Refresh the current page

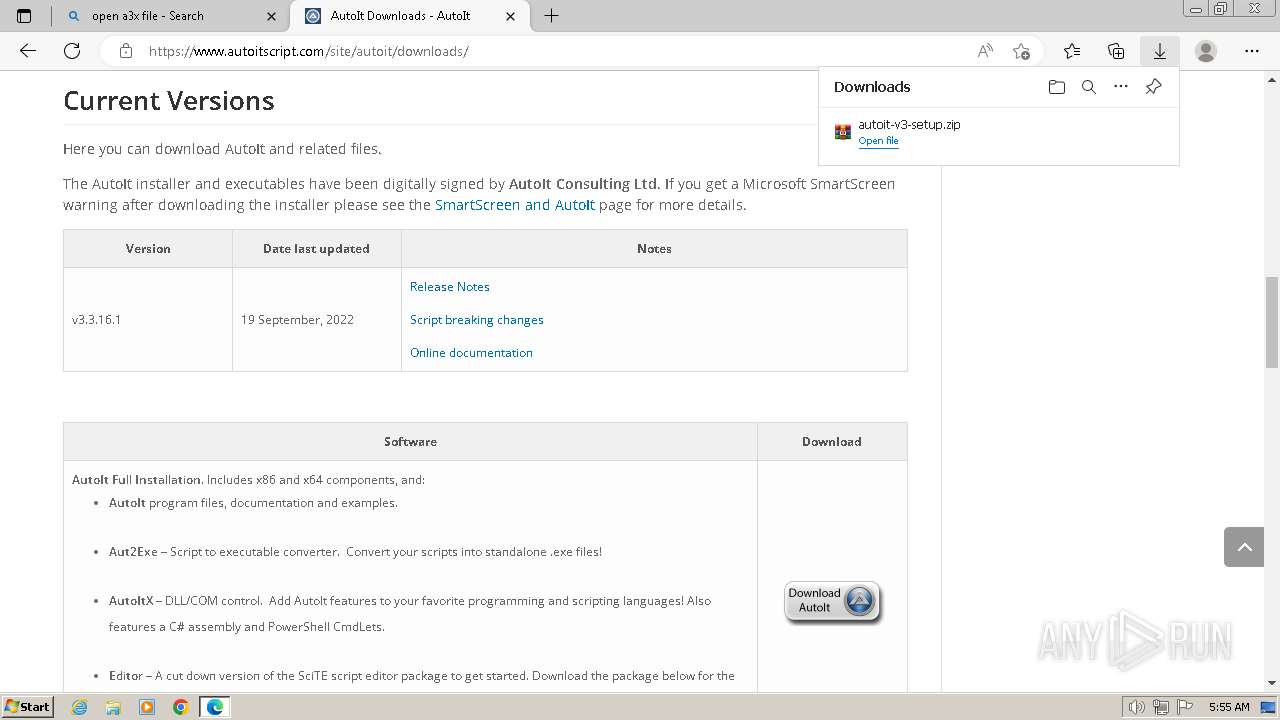tap(72, 51)
